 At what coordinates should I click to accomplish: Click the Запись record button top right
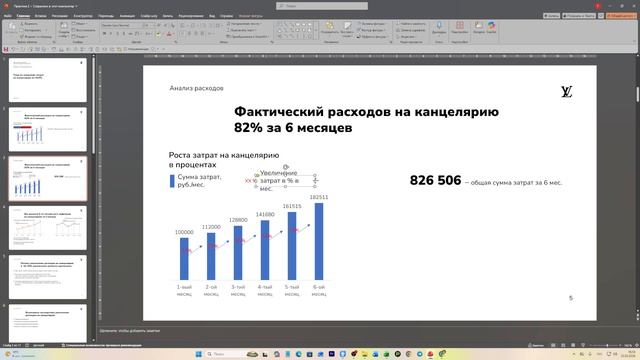(x=551, y=16)
